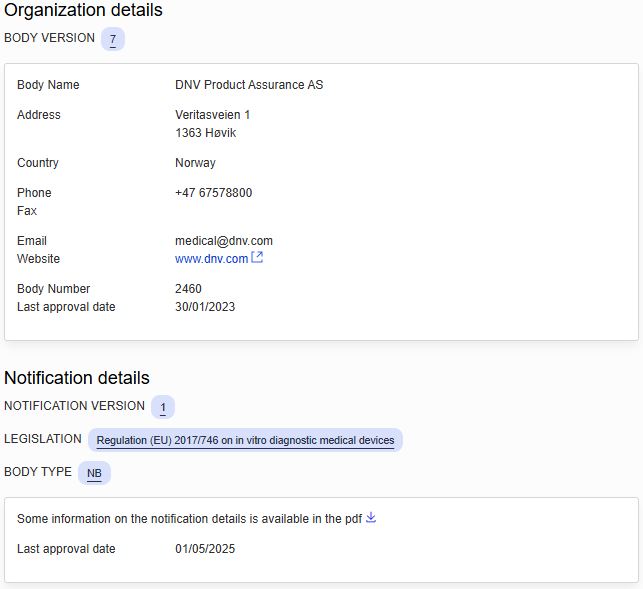Click the organization approval date 30/01/2023
This screenshot has width=643, height=589.
(x=205, y=307)
